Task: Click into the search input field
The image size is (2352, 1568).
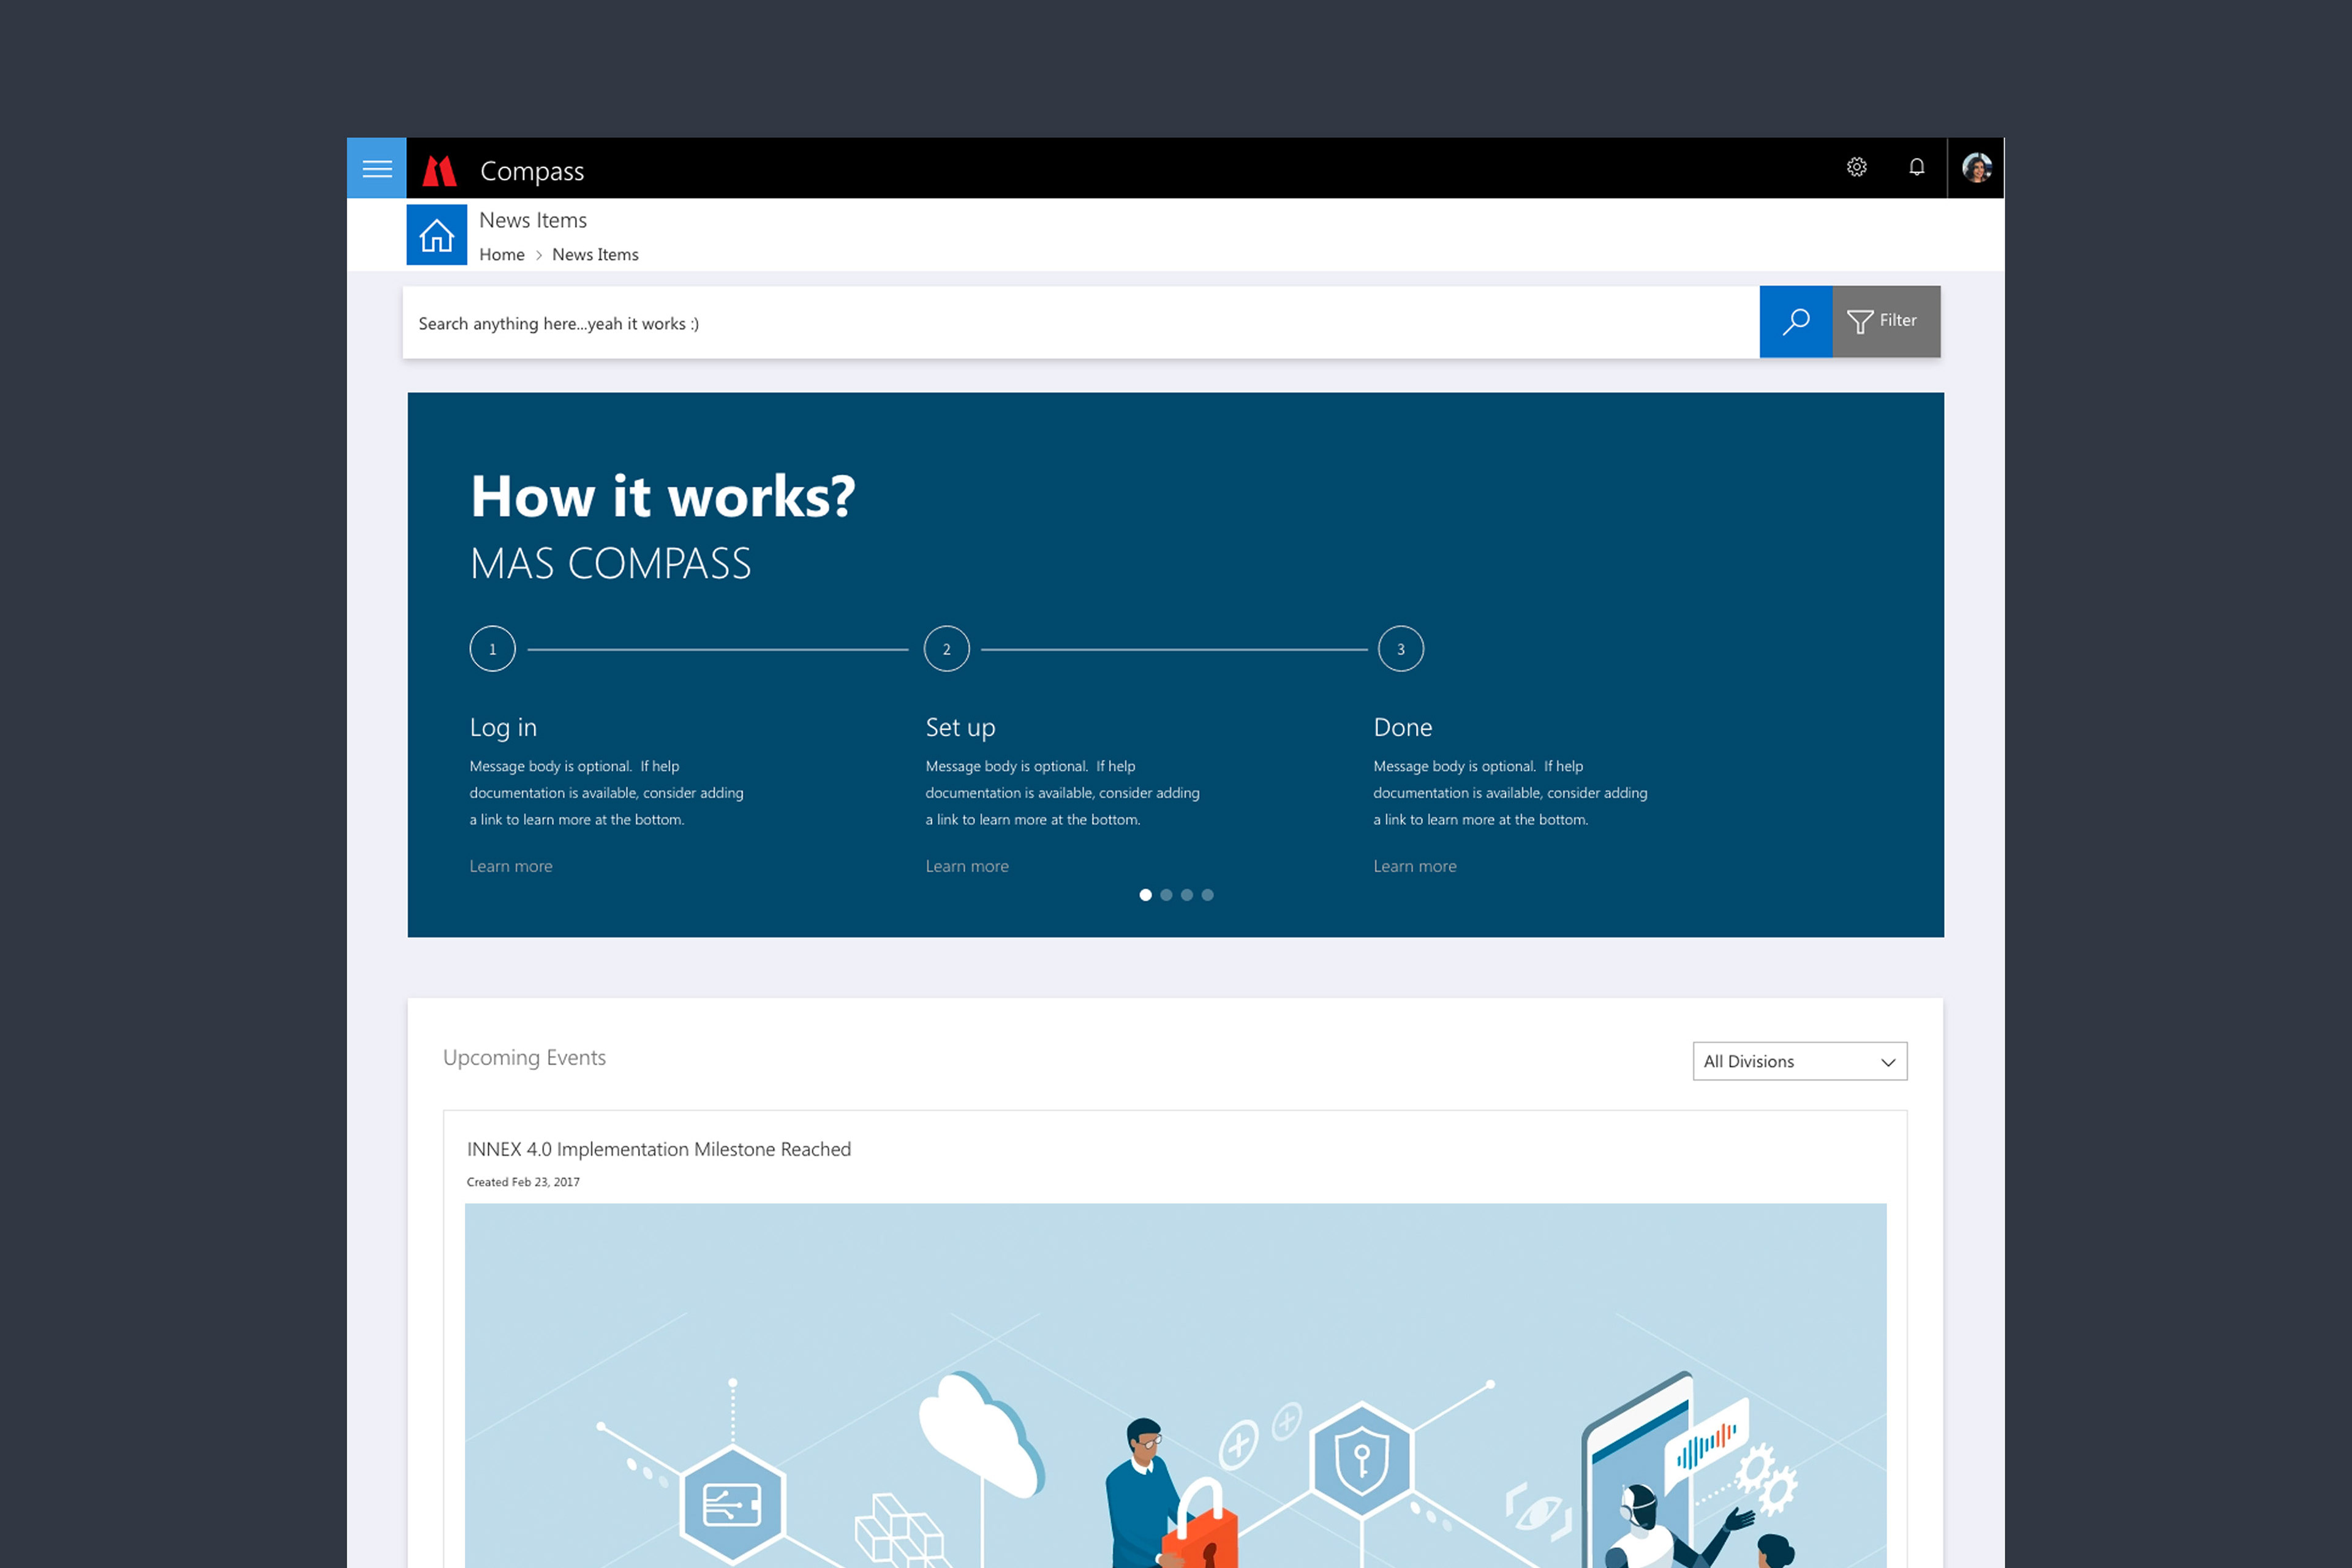Action: 1081,322
